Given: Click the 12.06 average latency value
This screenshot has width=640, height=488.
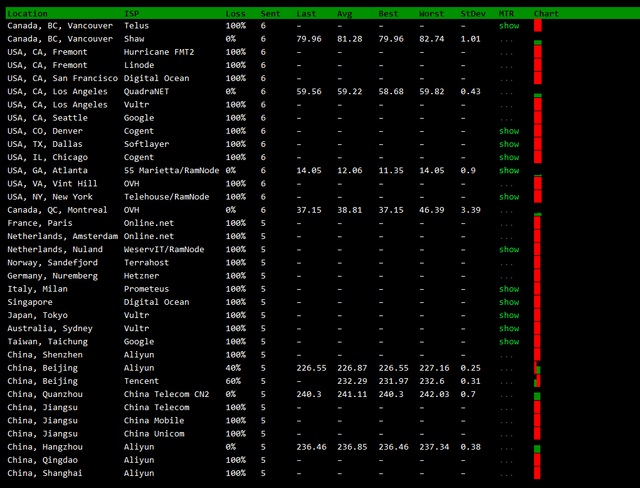Looking at the screenshot, I should tap(349, 171).
